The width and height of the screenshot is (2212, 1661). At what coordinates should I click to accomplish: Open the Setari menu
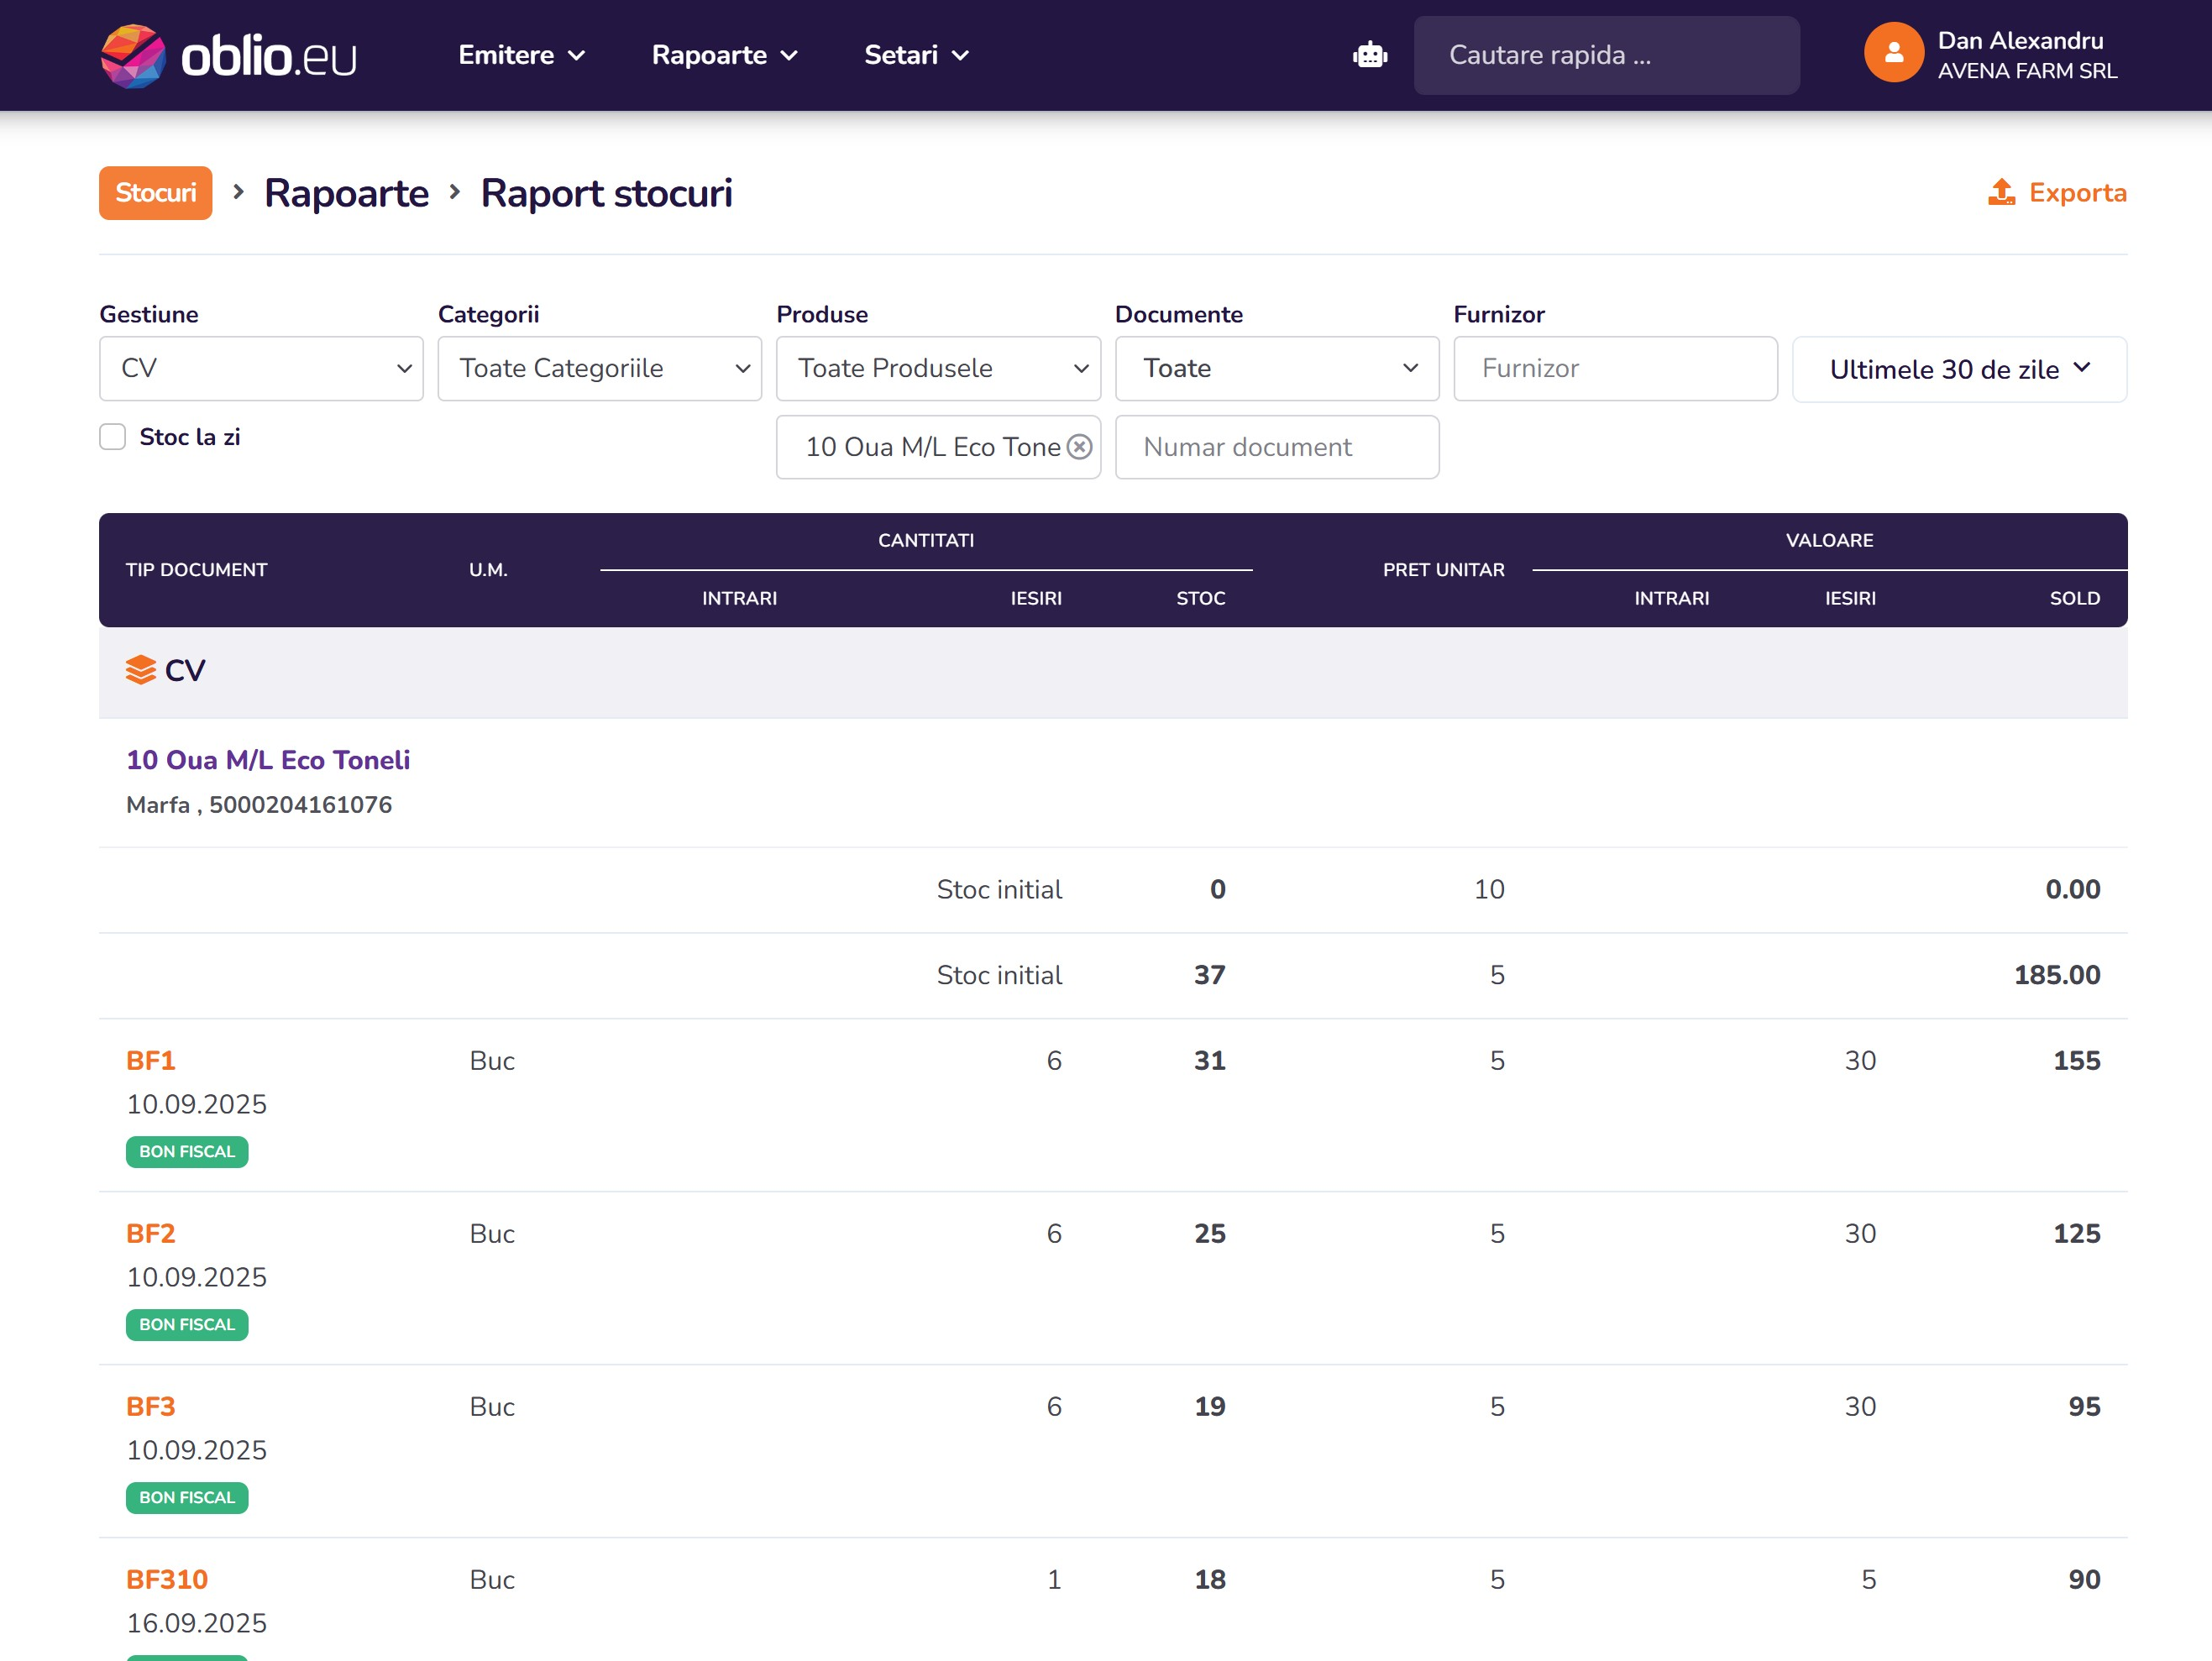coord(916,55)
